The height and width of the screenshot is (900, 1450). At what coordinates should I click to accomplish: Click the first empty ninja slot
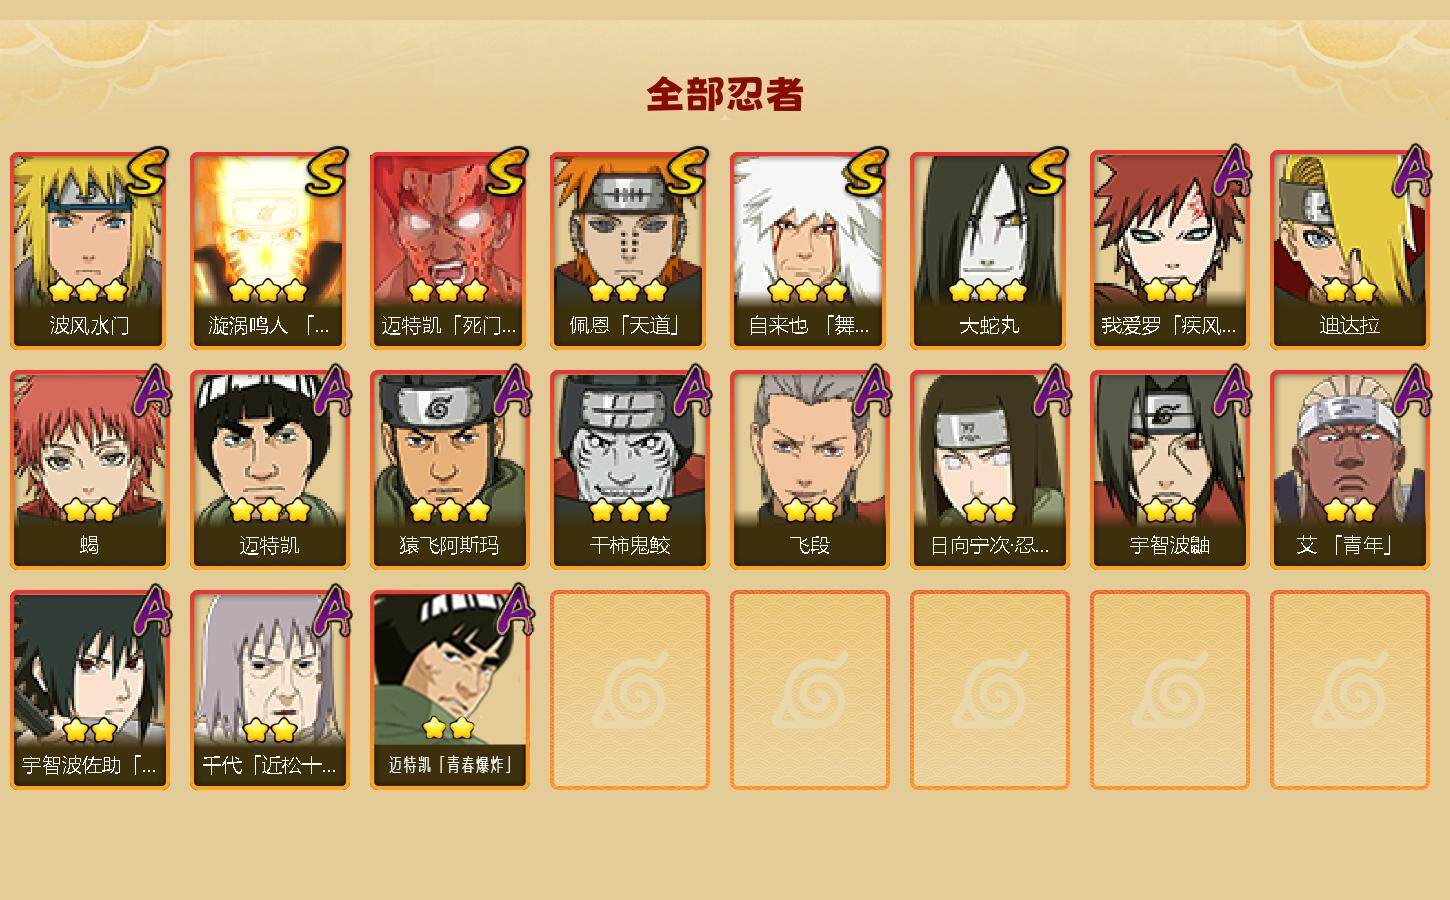pyautogui.click(x=630, y=690)
